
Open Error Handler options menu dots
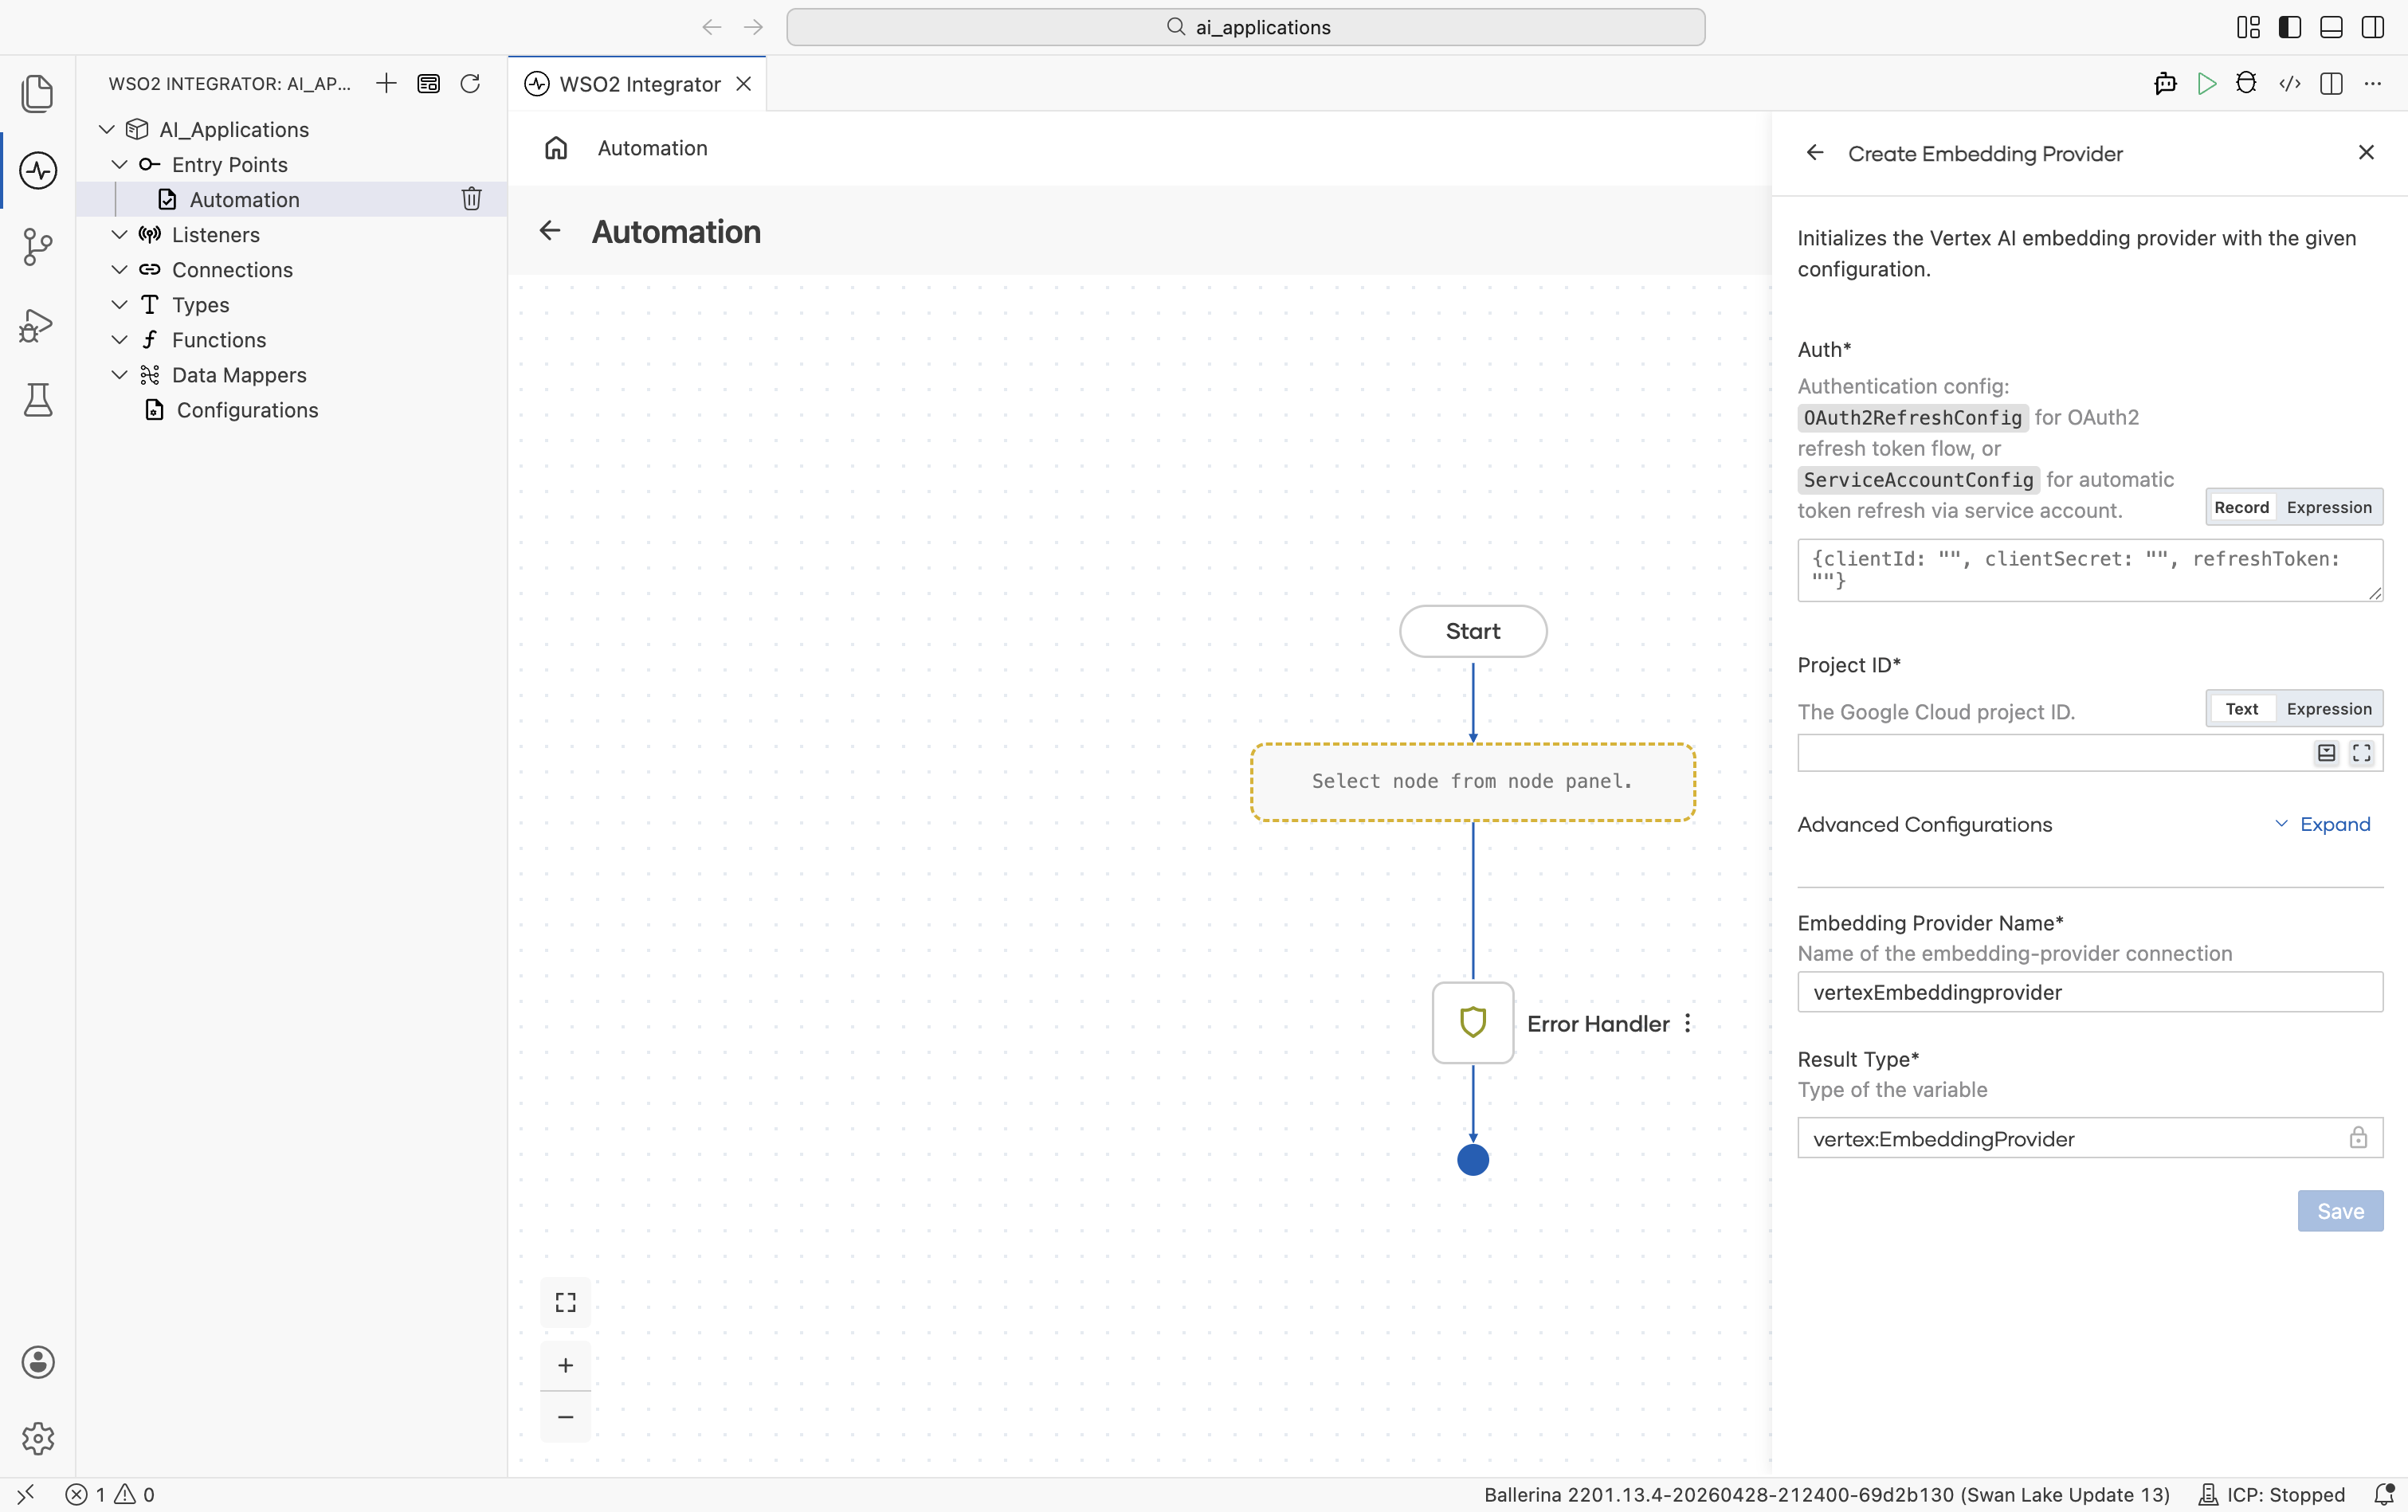click(1688, 1023)
